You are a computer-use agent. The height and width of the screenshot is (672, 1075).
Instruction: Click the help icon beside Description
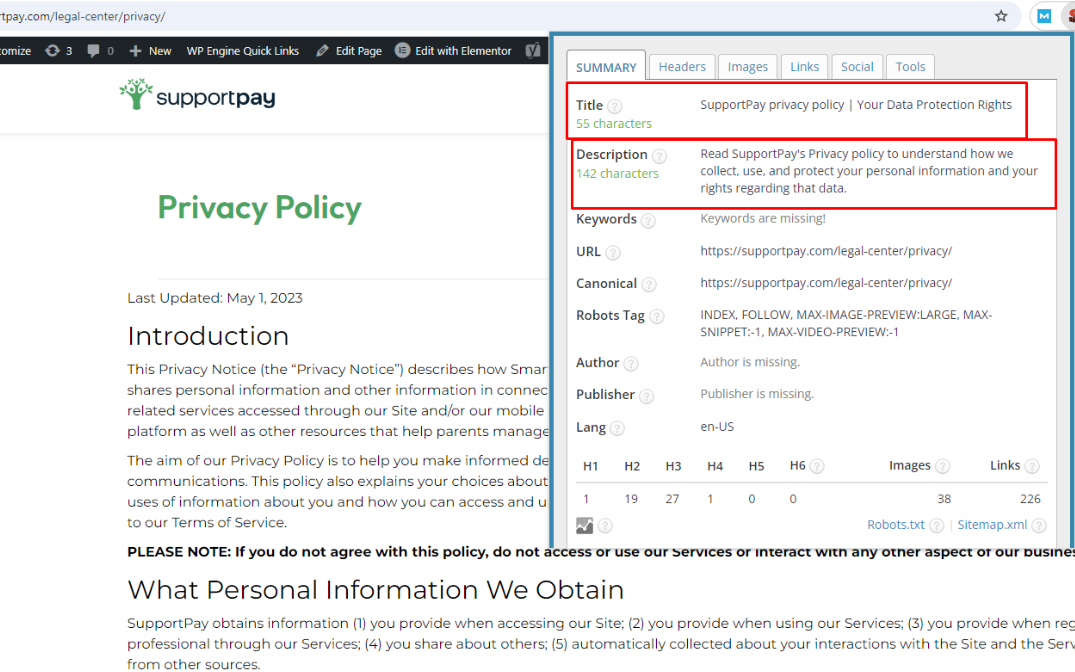[659, 156]
